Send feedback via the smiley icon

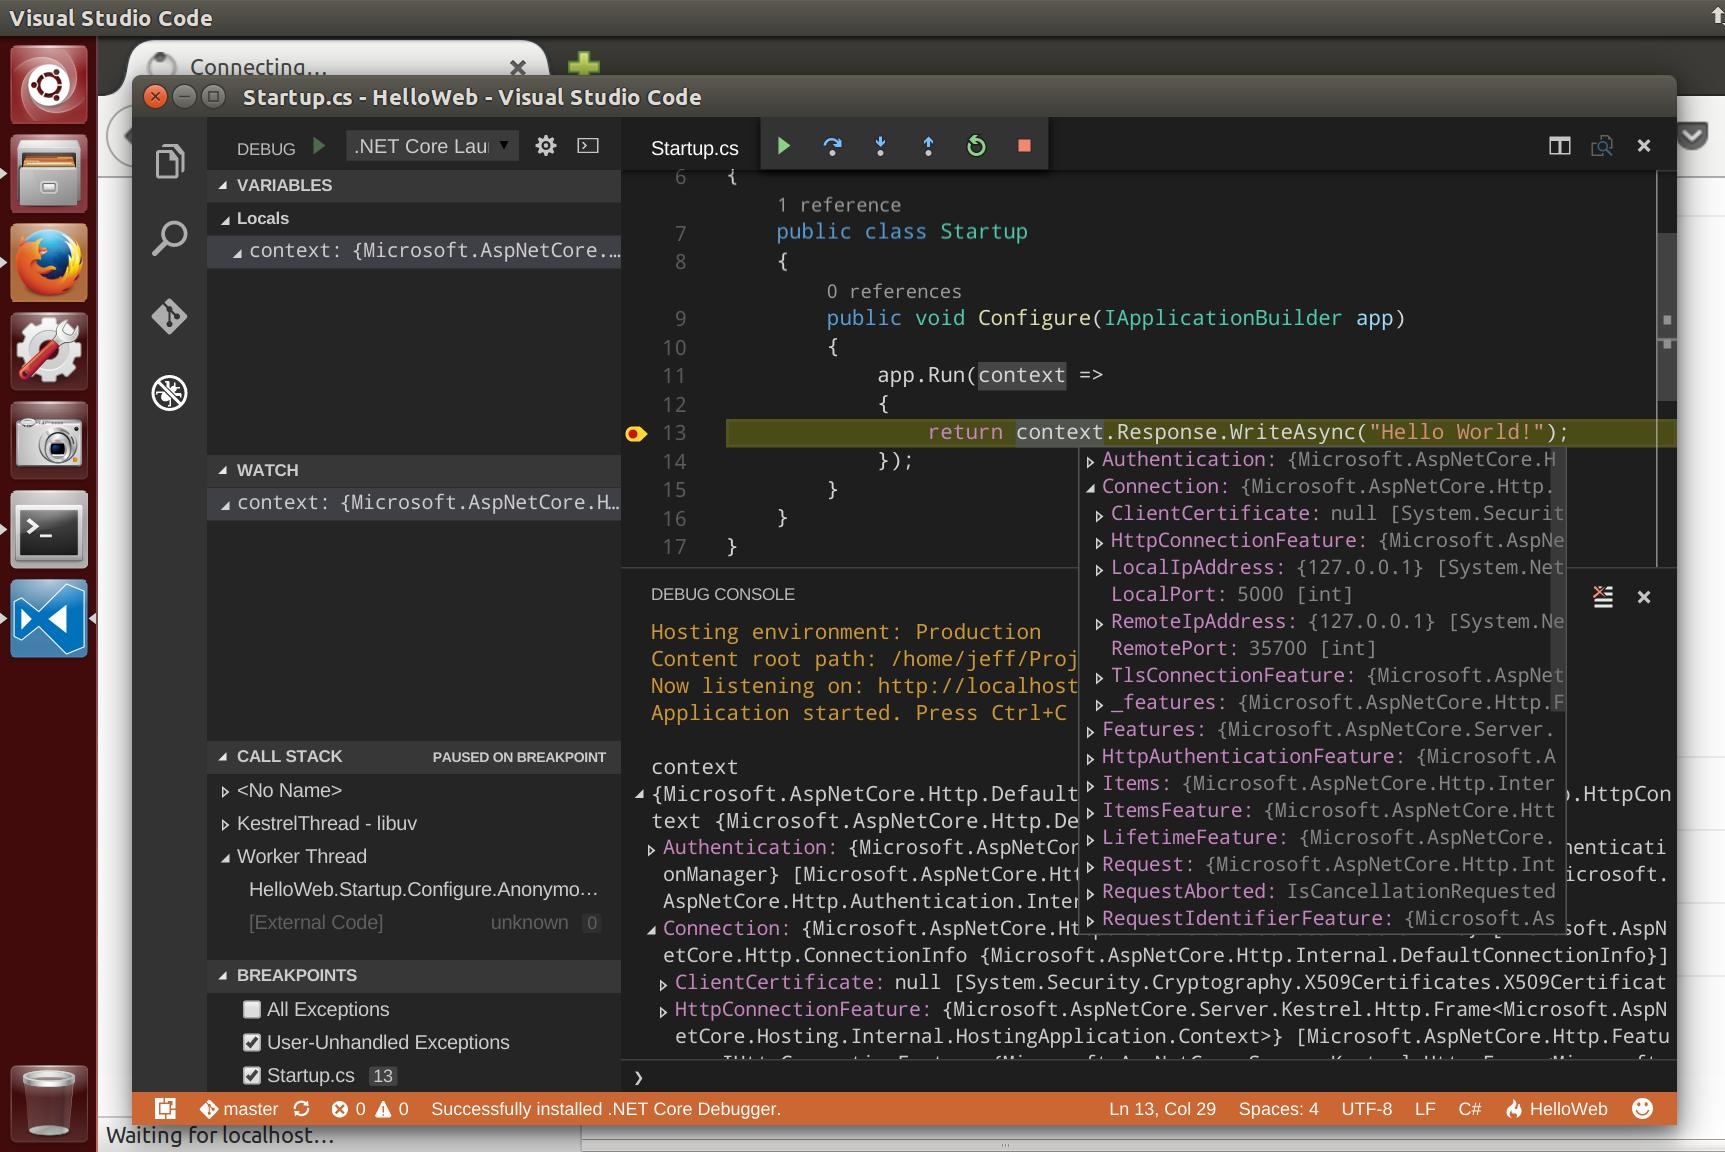(x=1642, y=1108)
